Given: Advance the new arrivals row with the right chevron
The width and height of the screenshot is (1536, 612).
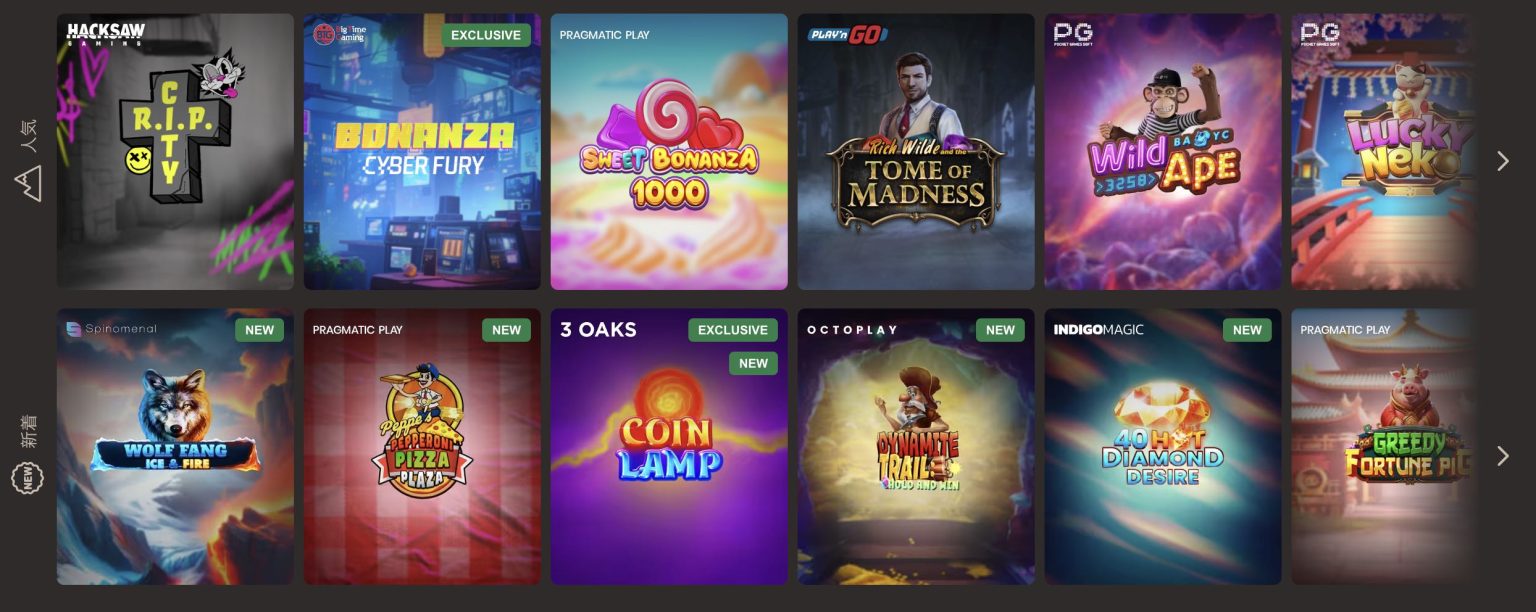Looking at the screenshot, I should 1502,456.
